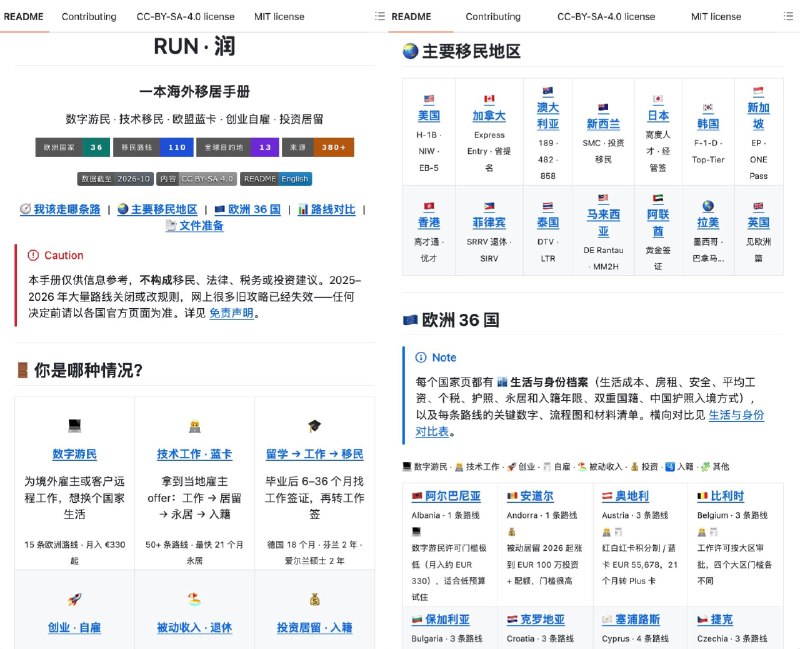Click the Korean flag above 韩国
800x649 pixels.
point(708,107)
